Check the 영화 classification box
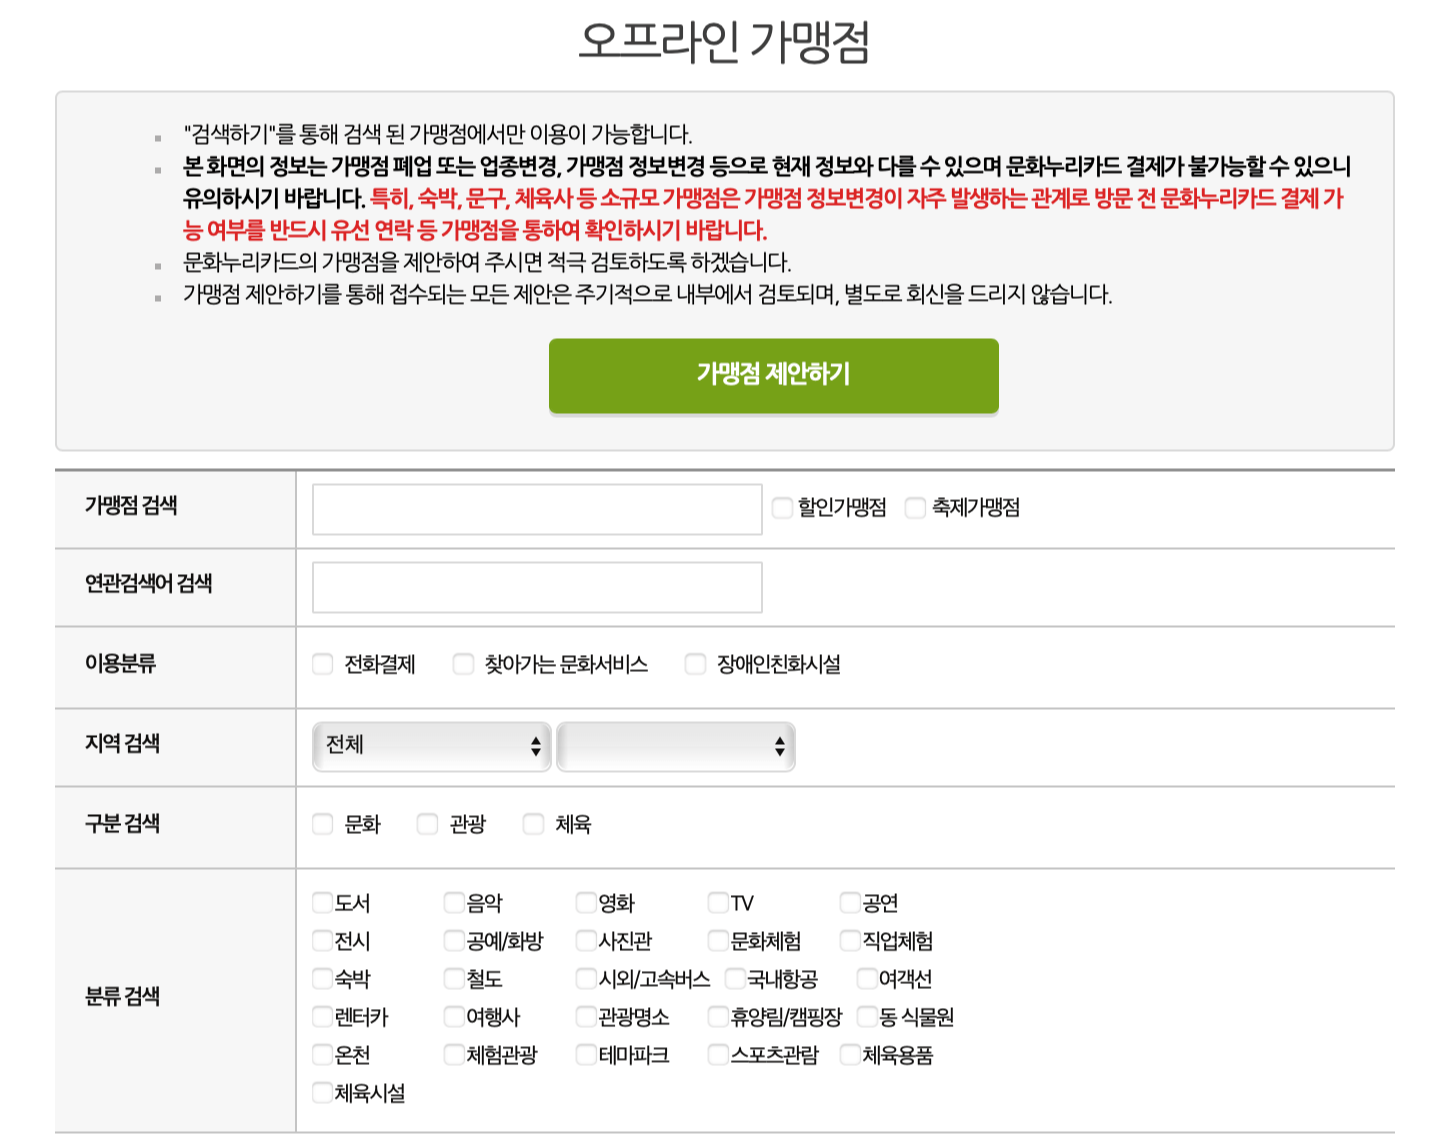Screen dimensions: 1430x1143 coord(585,901)
